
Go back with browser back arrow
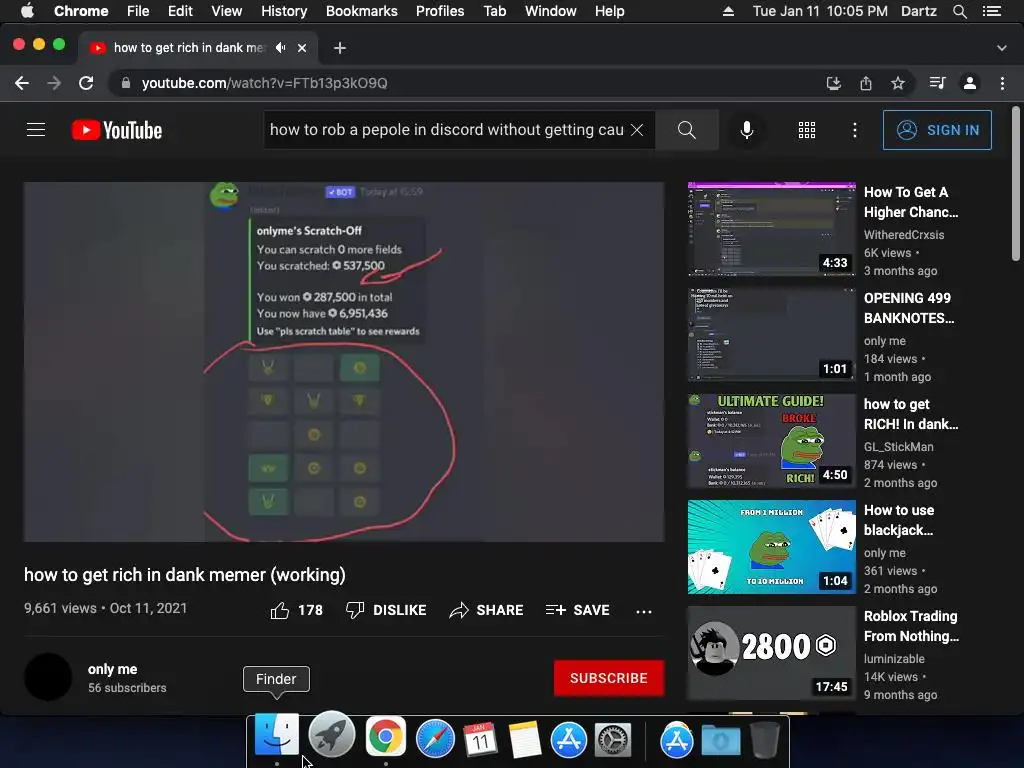[x=22, y=83]
